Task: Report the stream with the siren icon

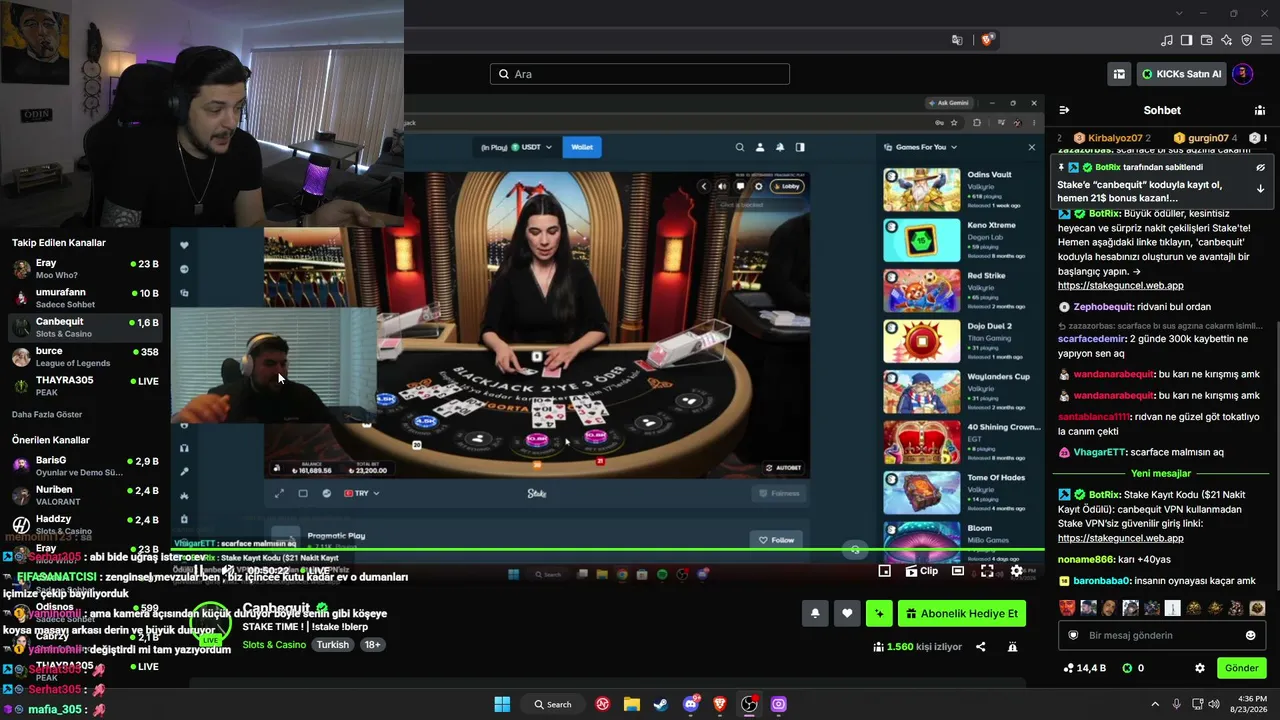Action: [1012, 647]
